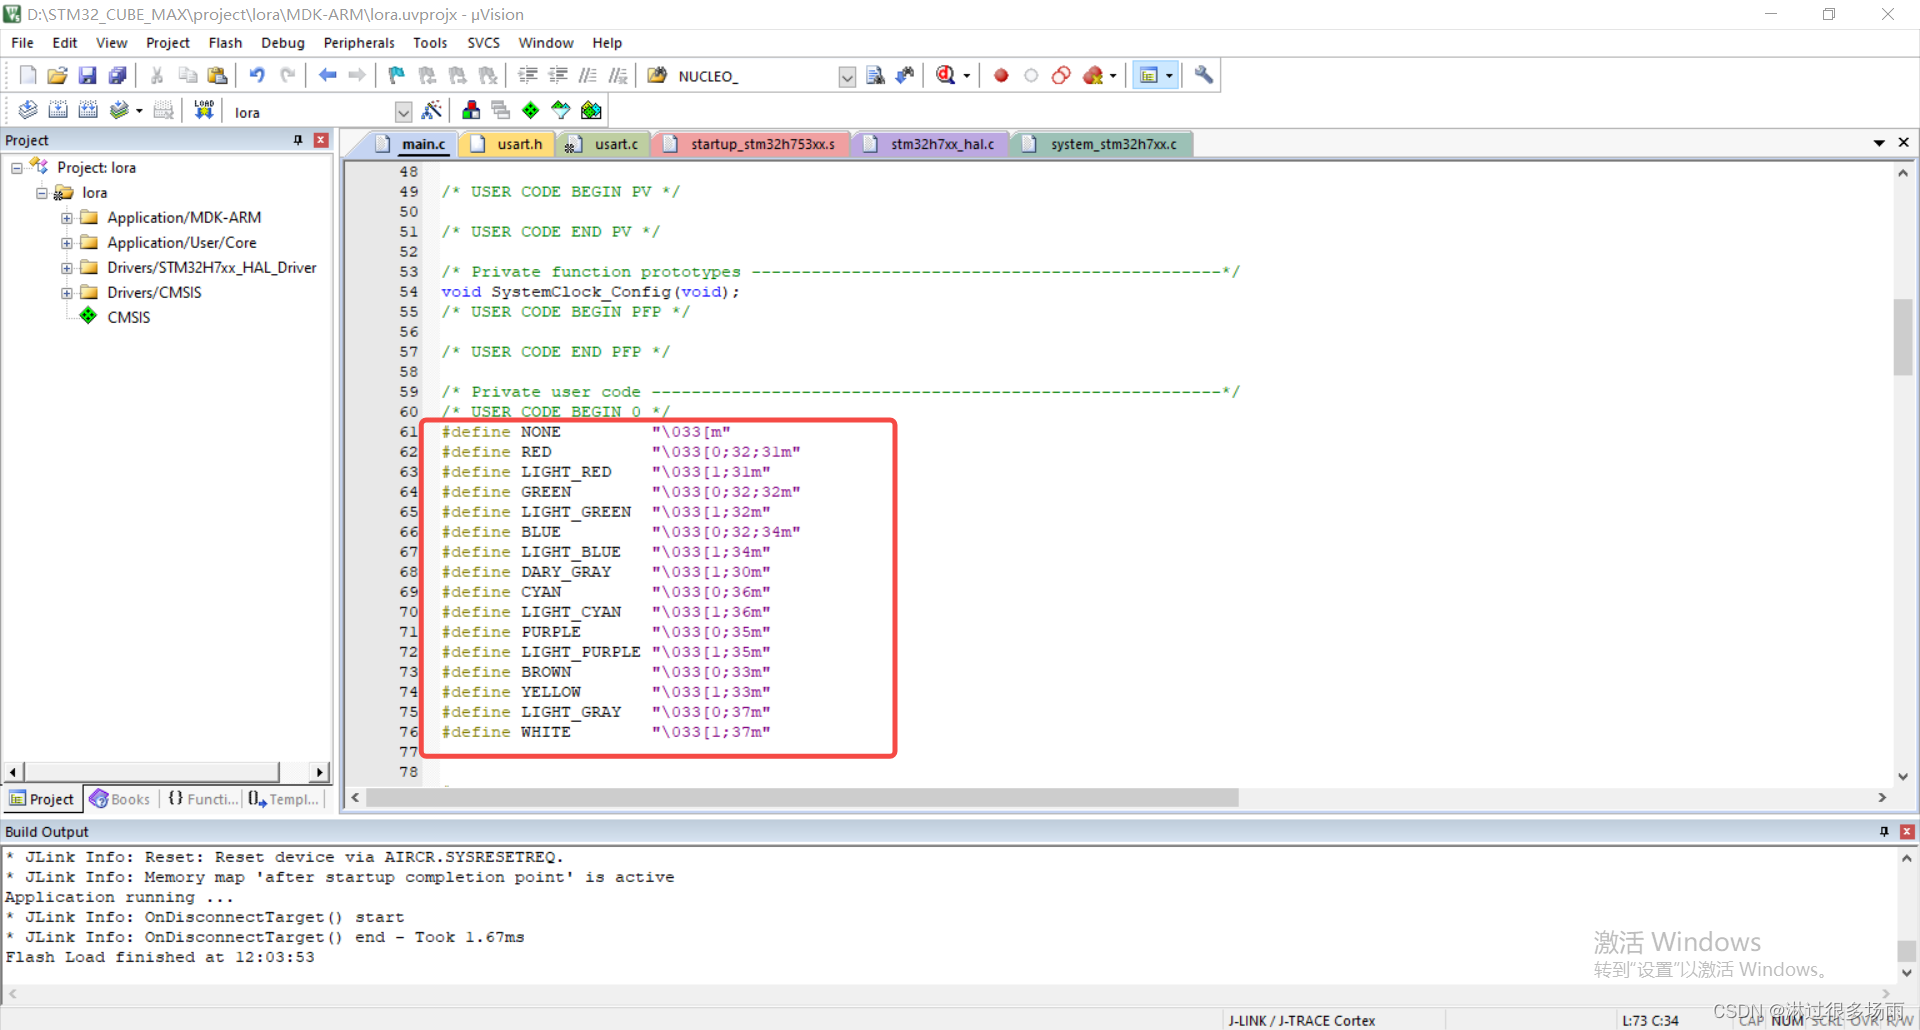
Task: Insert a breakpoint with red dot icon
Action: (1000, 75)
